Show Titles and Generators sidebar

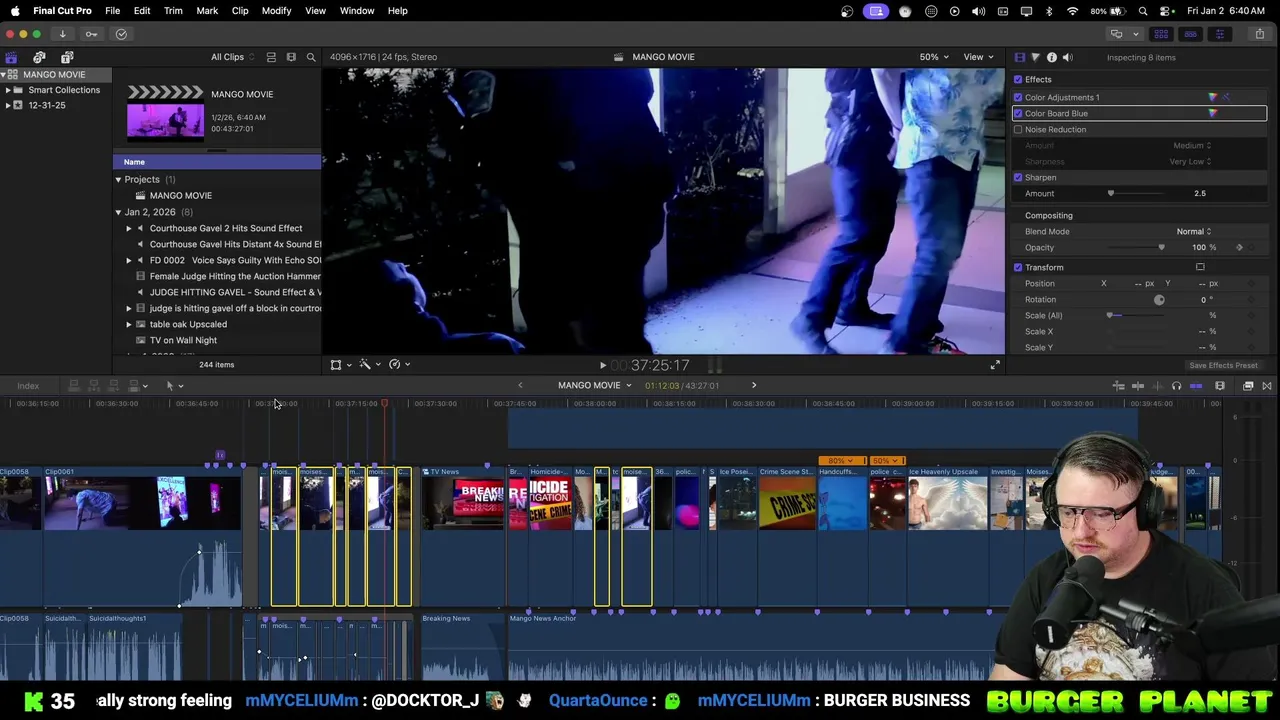click(x=67, y=57)
